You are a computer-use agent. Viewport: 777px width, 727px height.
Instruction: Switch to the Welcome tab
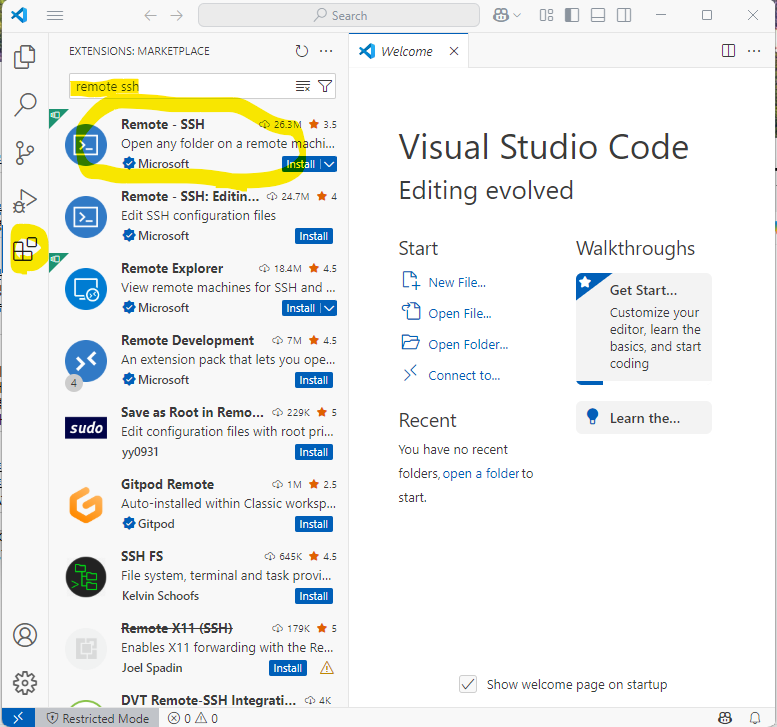click(x=406, y=51)
